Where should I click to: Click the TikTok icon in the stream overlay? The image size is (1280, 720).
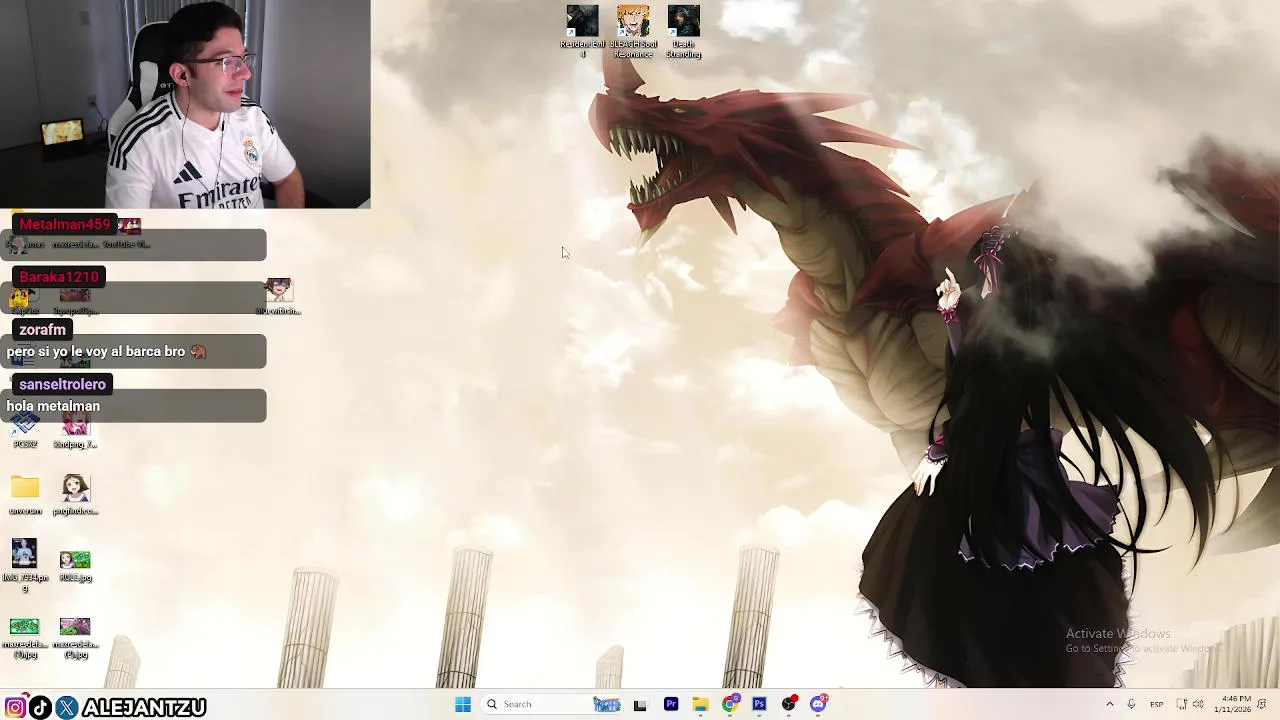click(x=40, y=707)
